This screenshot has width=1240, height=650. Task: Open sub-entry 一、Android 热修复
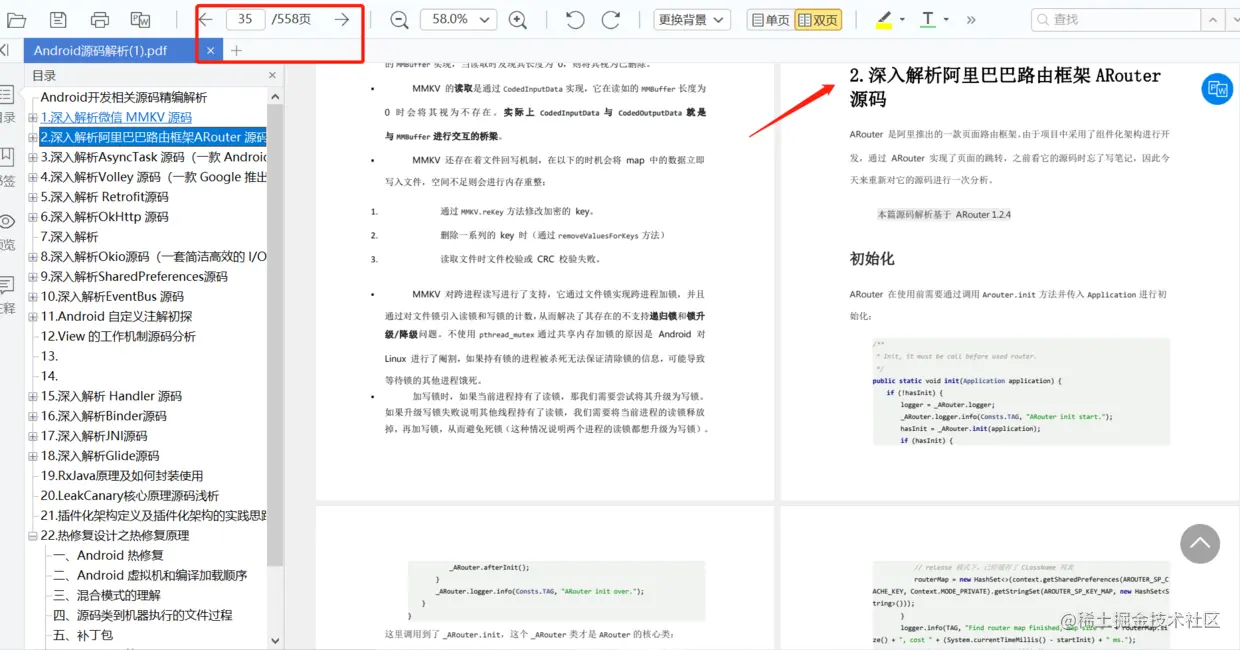tap(108, 556)
